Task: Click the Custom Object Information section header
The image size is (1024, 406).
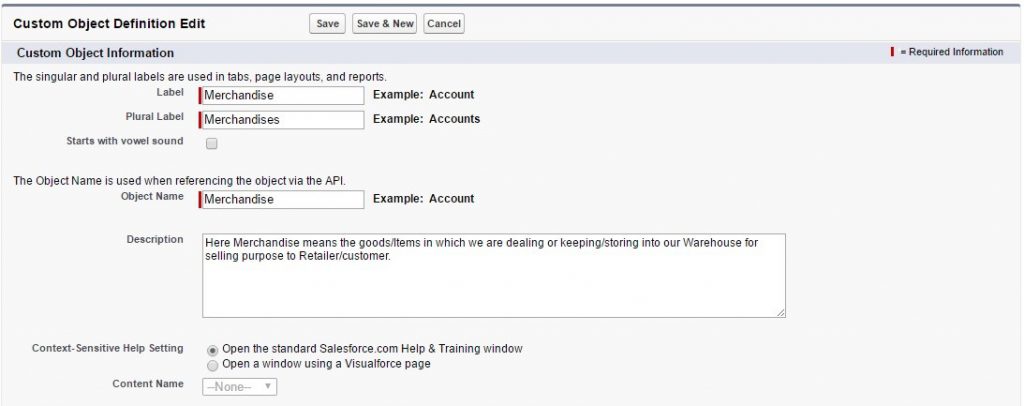Action: 96,53
